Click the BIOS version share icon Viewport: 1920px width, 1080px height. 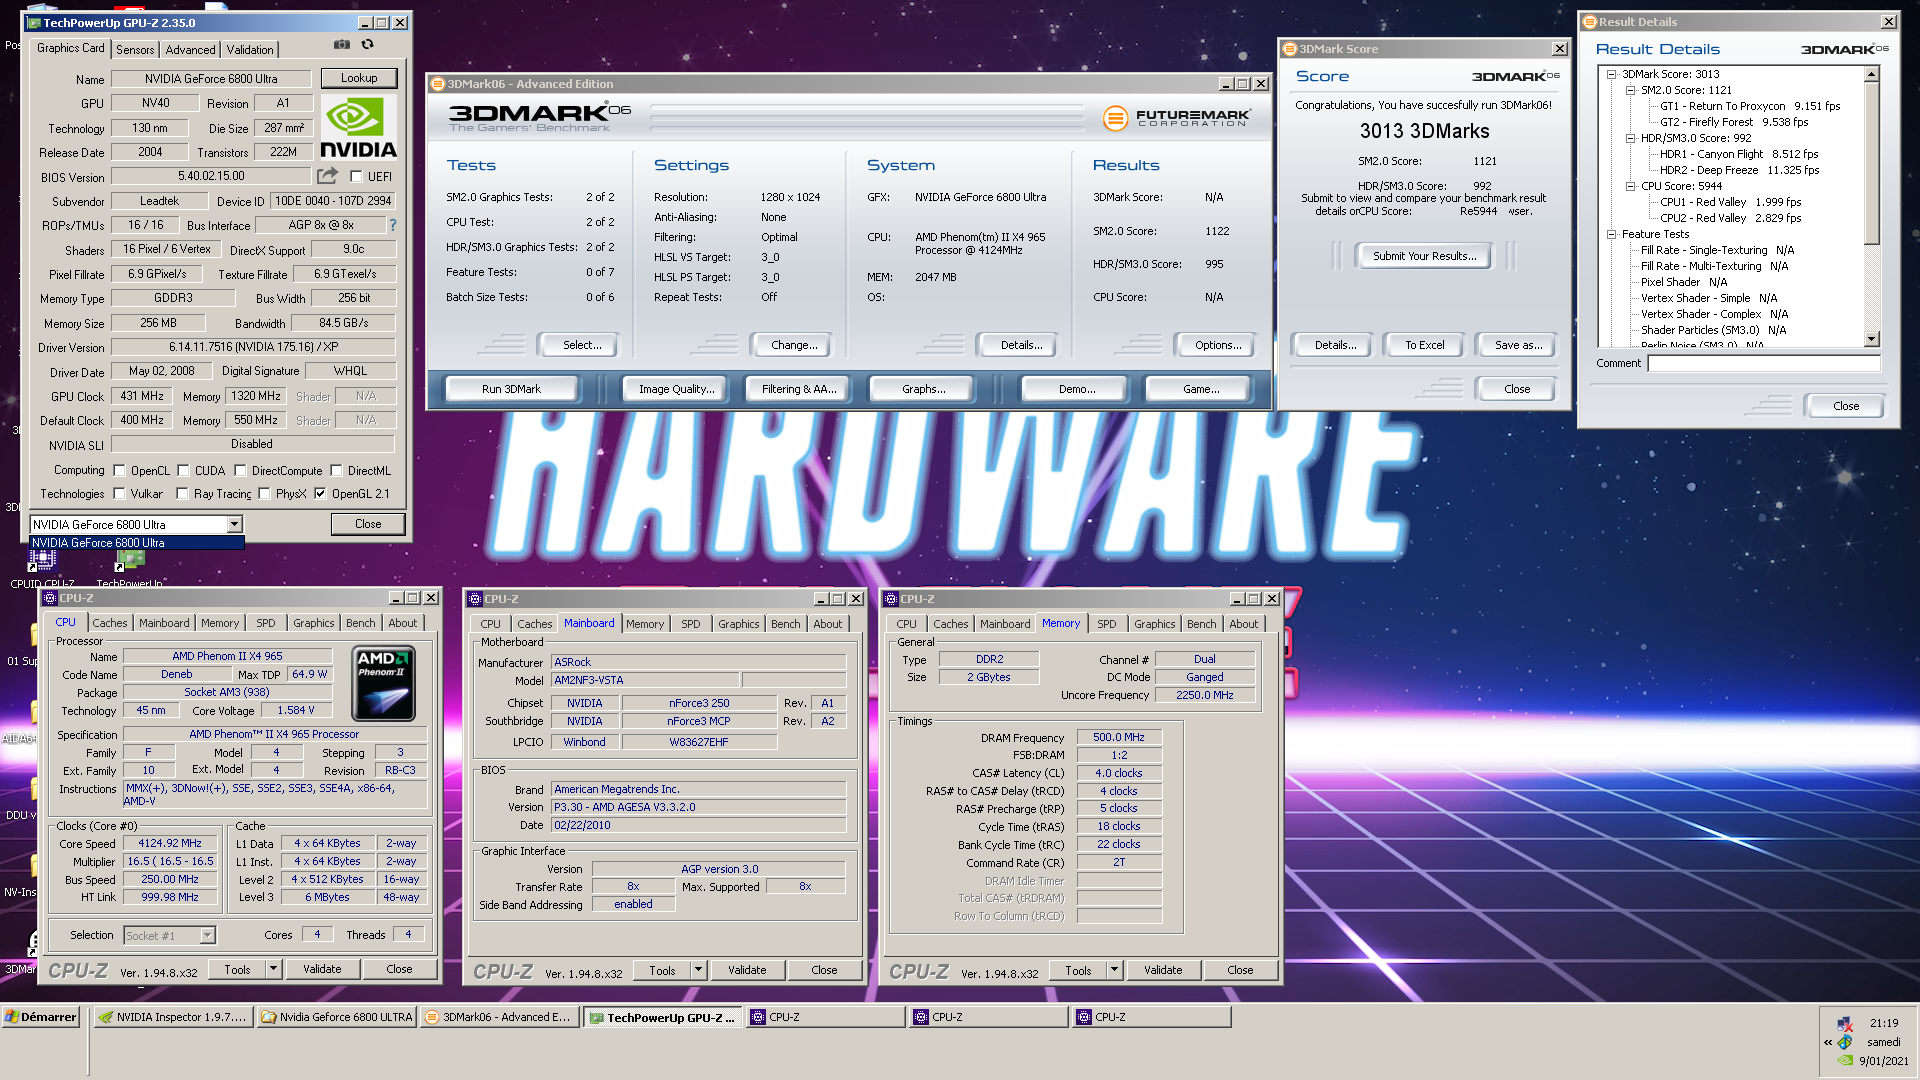[328, 176]
